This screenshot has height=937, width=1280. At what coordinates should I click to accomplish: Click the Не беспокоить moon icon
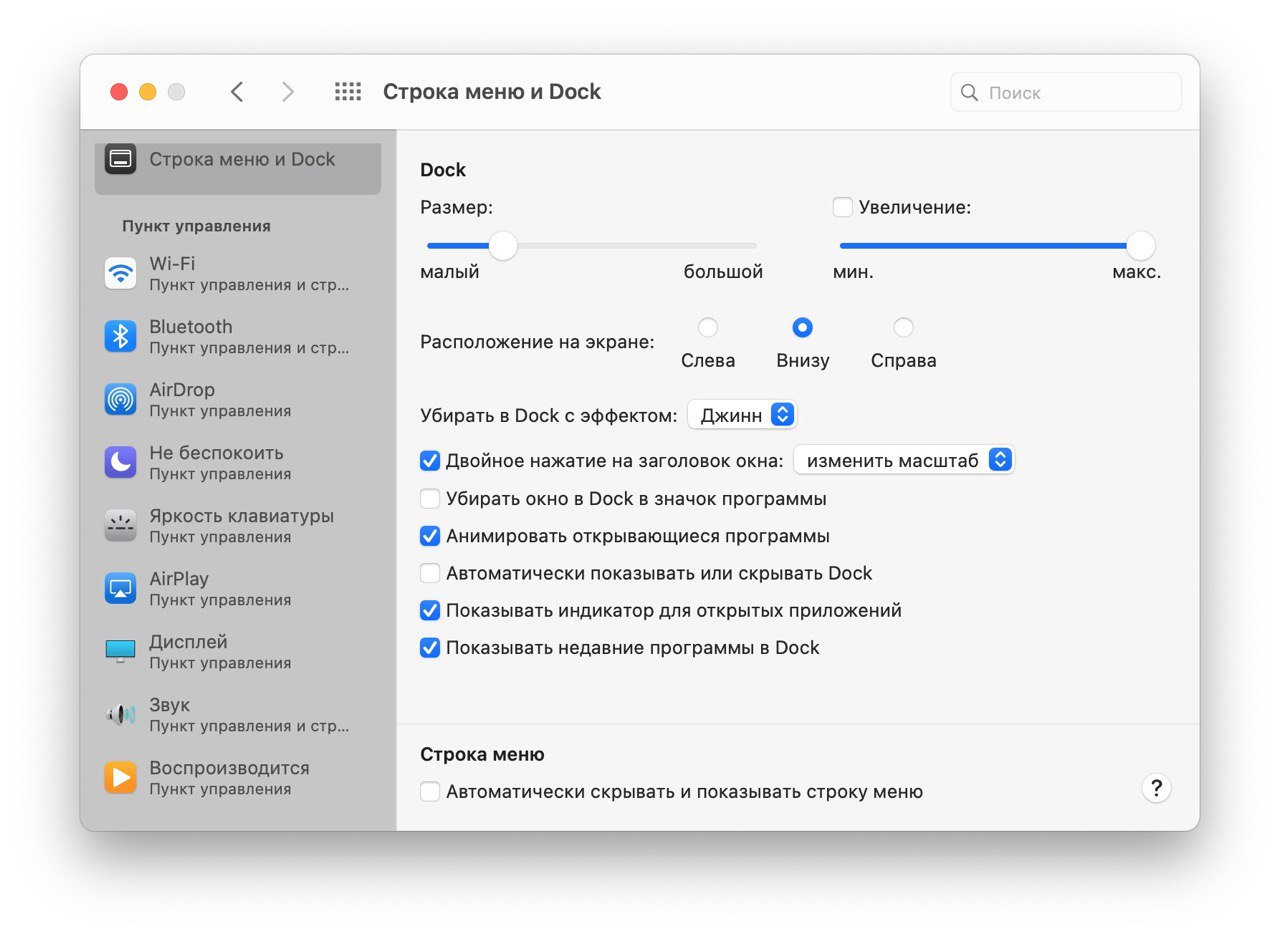[x=120, y=462]
